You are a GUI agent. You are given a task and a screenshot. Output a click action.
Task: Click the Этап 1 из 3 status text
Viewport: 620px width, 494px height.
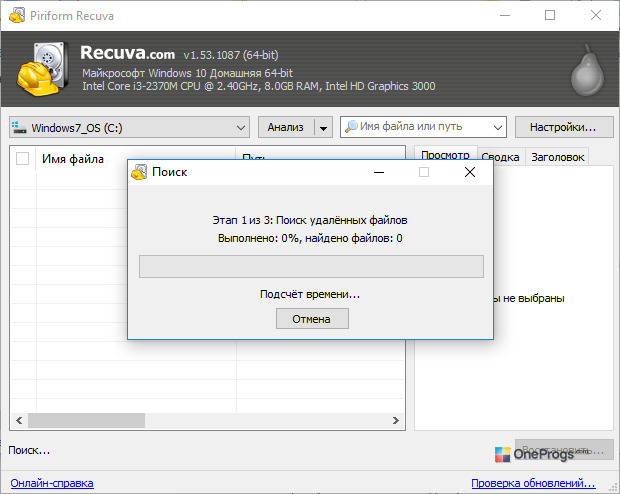click(x=310, y=220)
